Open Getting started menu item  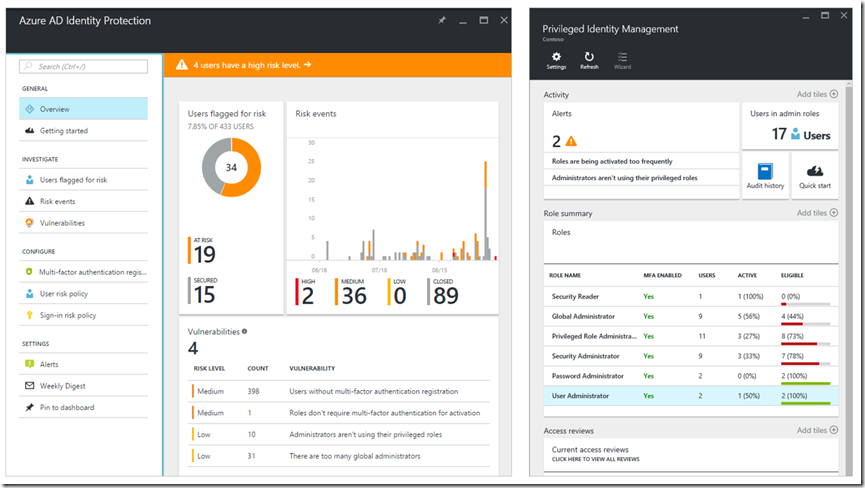click(x=83, y=131)
